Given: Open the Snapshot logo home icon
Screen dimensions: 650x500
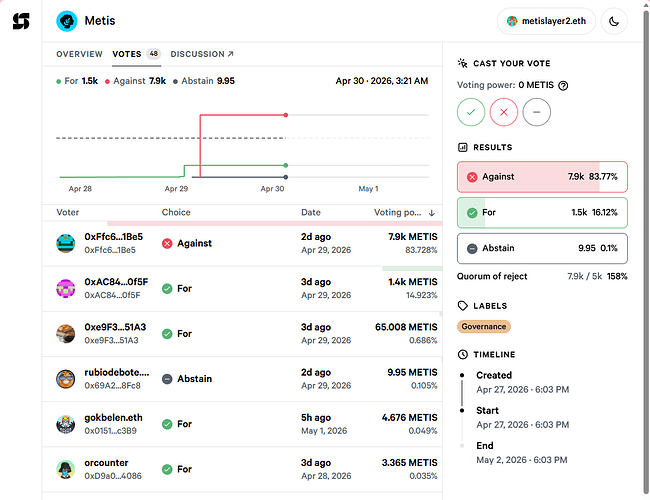Looking at the screenshot, I should [x=21, y=21].
